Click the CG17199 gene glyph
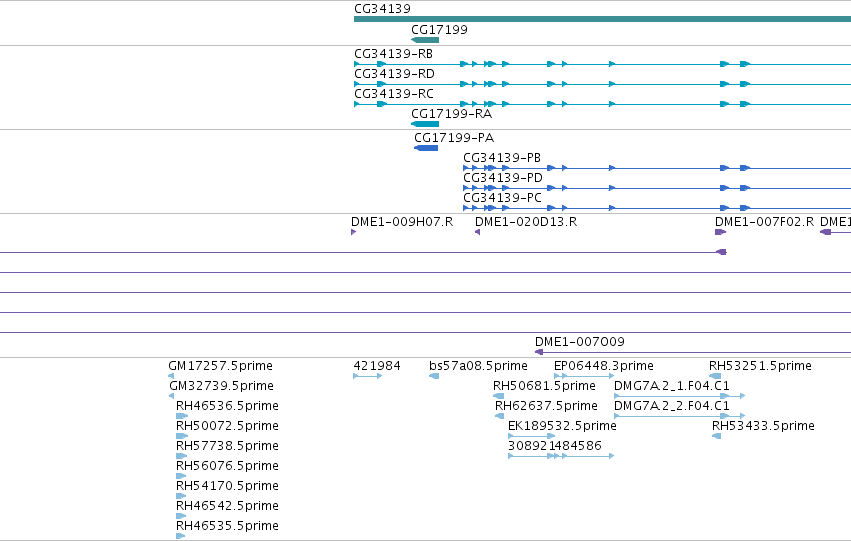The height and width of the screenshot is (541, 851). pos(425,40)
